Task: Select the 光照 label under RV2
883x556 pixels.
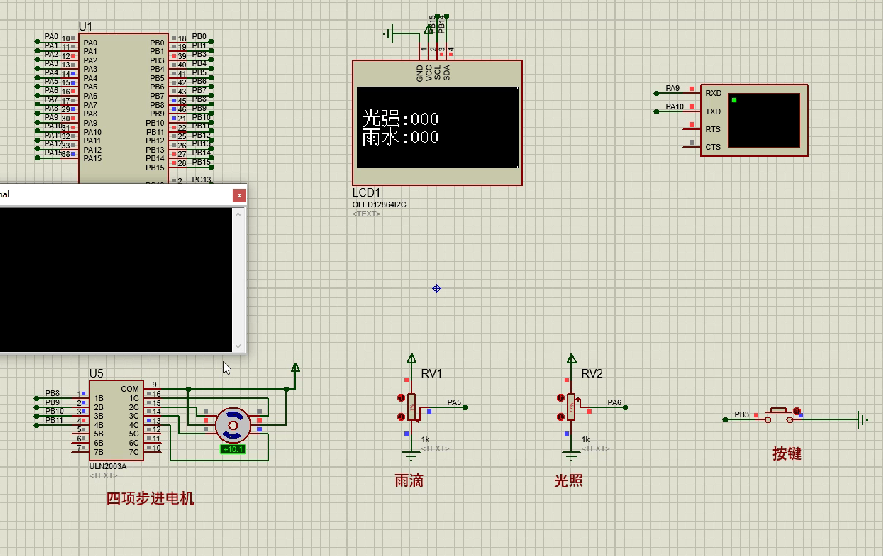Action: click(x=569, y=481)
